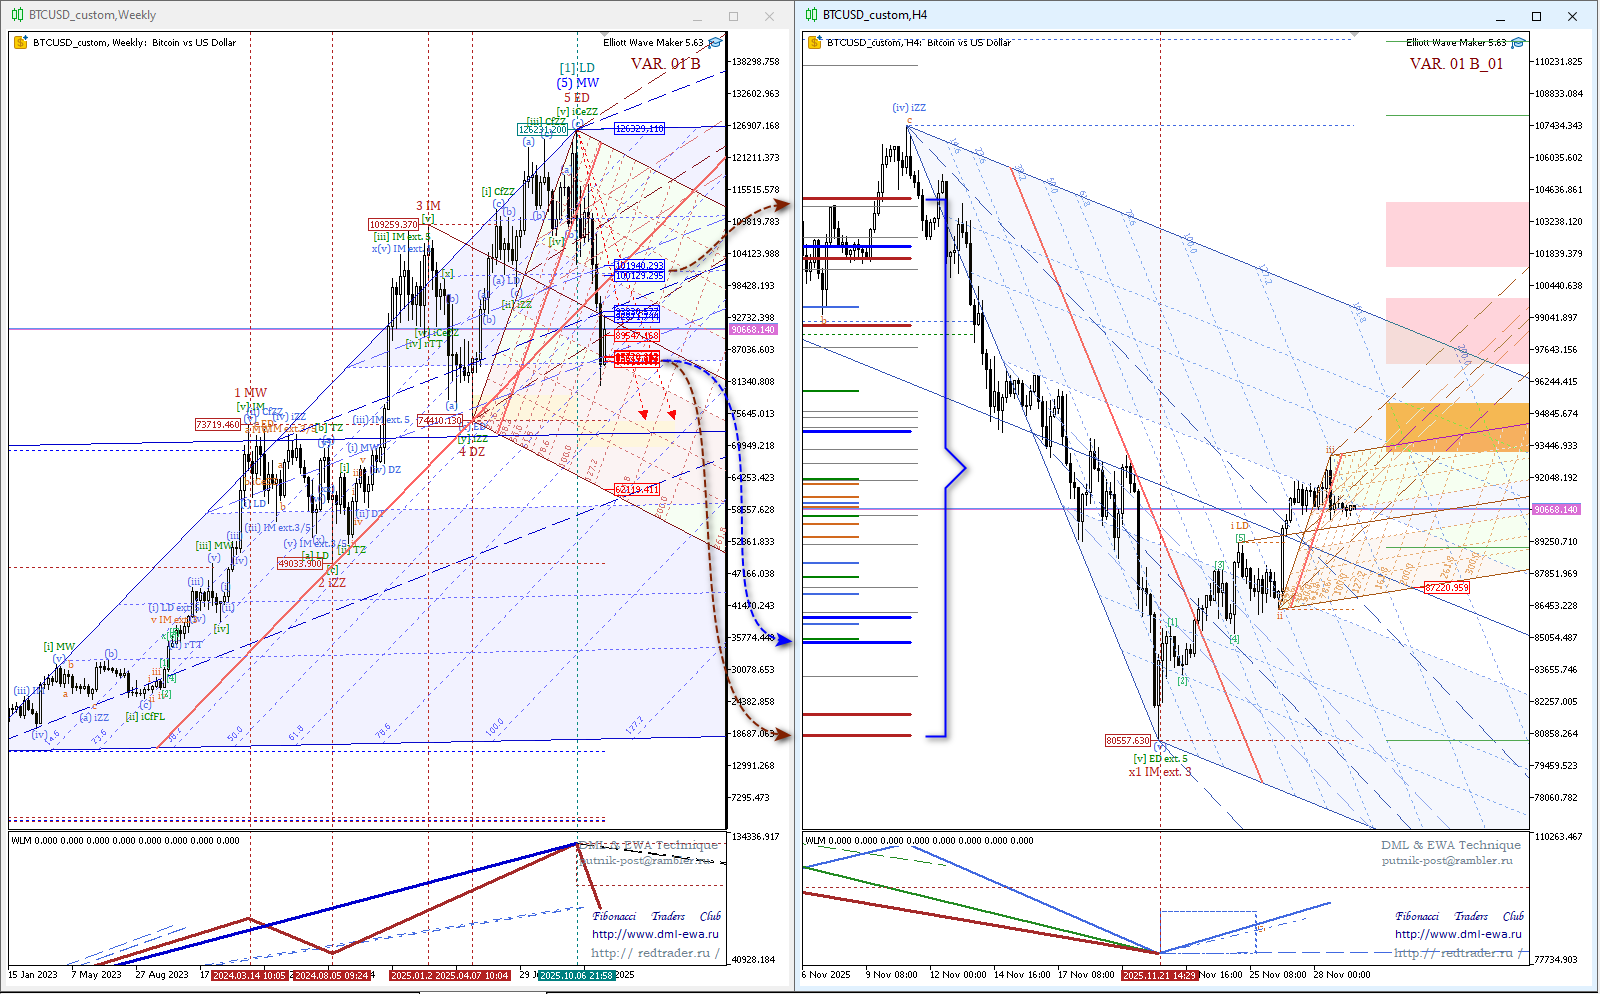
Task: Select the 2024.03.14 10:05 date marker
Action: pos(249,975)
